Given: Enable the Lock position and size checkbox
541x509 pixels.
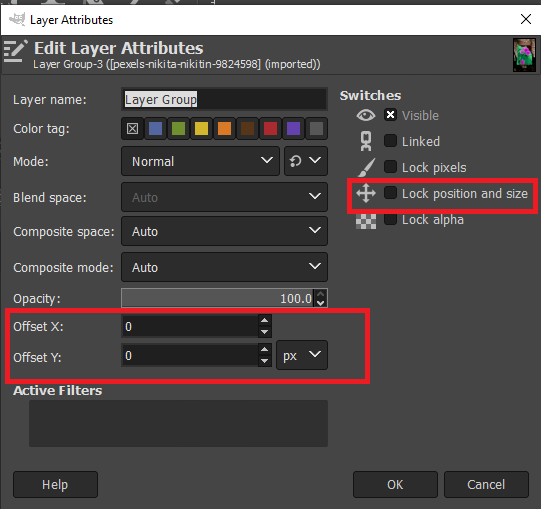Looking at the screenshot, I should [x=390, y=193].
